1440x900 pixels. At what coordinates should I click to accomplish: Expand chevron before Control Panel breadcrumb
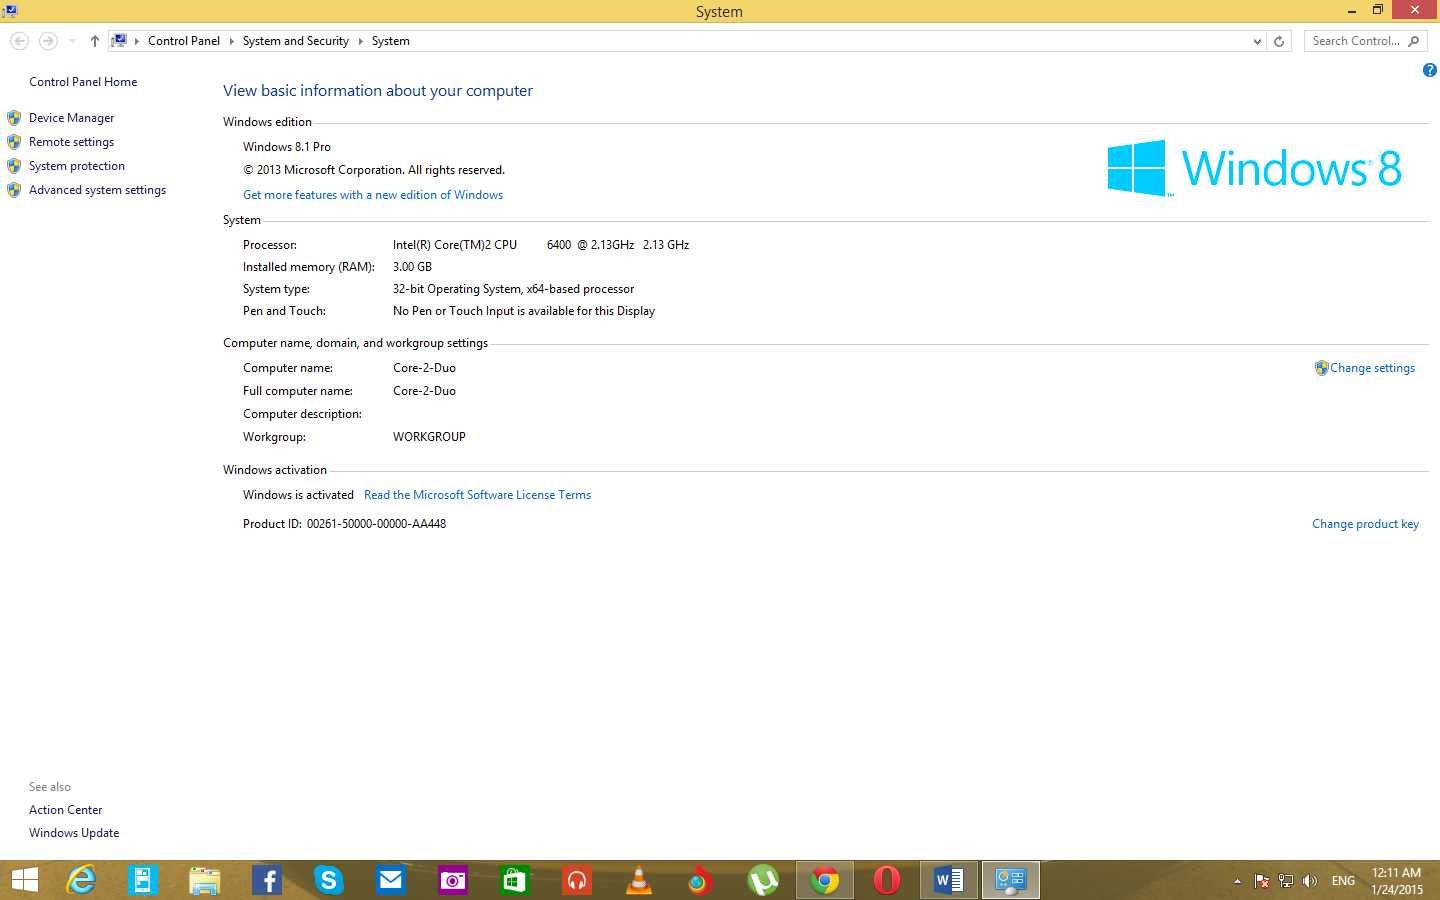(137, 41)
